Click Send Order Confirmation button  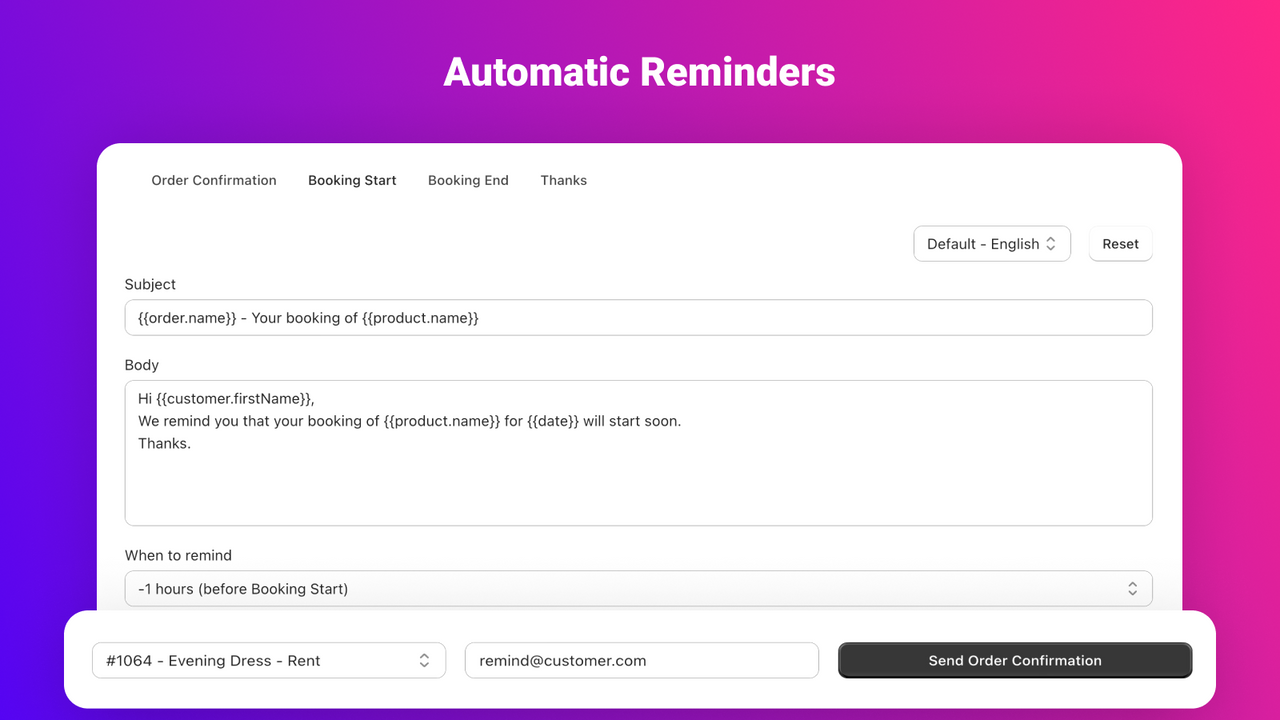[1015, 660]
